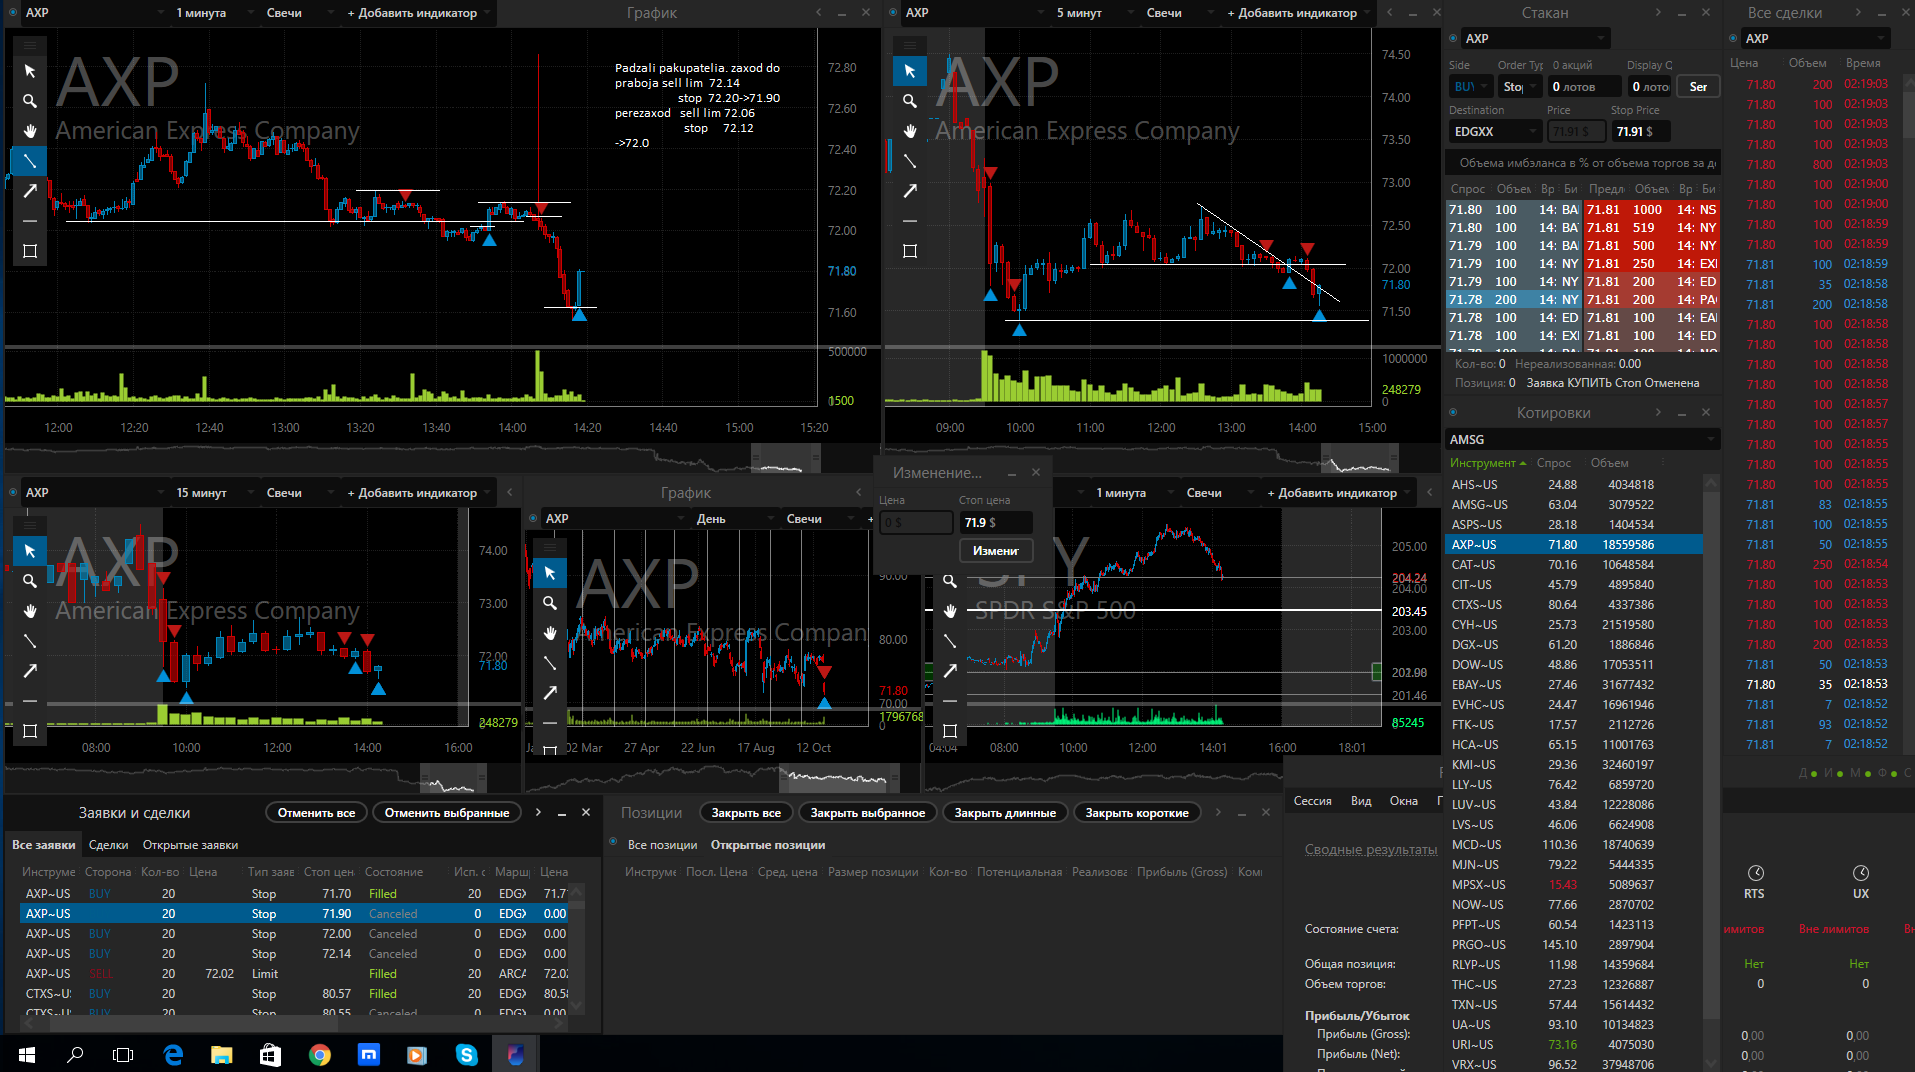Open the toolbar hamburger handle in the 1-minute AXP chart

tap(30, 45)
